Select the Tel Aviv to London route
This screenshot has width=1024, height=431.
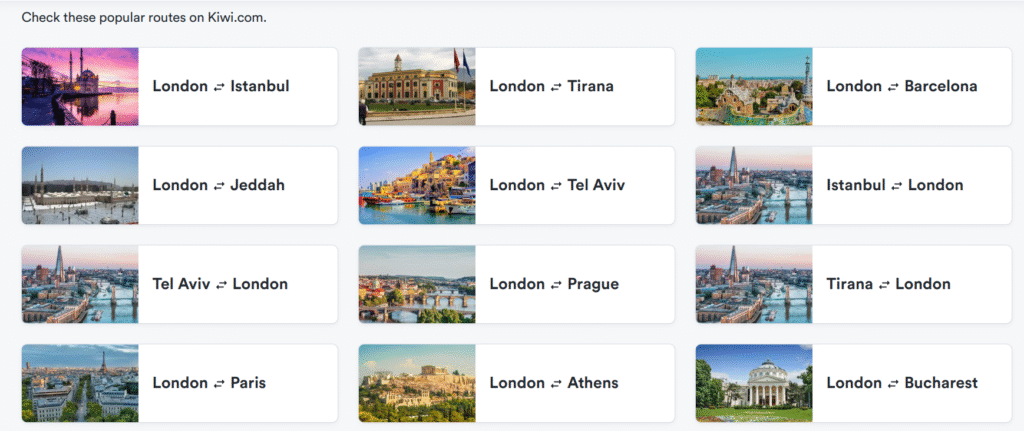[x=220, y=284]
